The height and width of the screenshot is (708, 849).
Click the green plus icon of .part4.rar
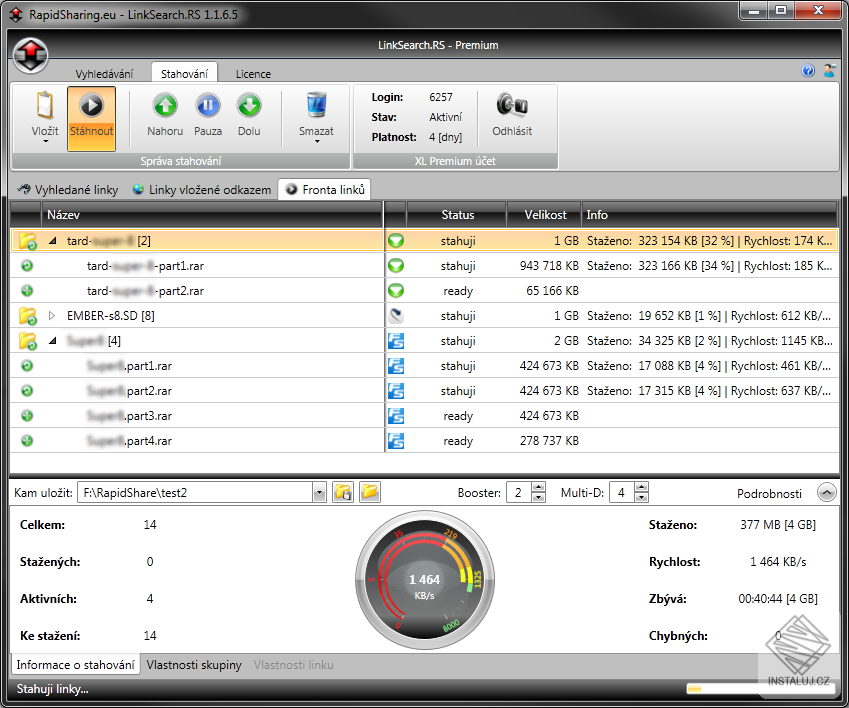[x=27, y=441]
